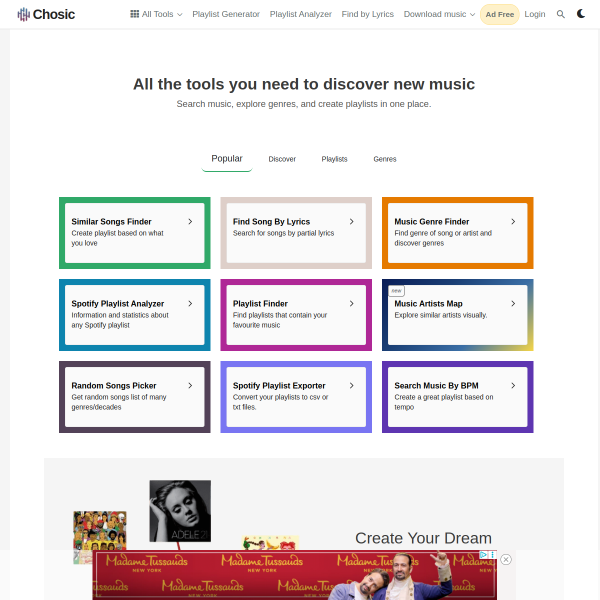This screenshot has height=600, width=600.
Task: Toggle dark mode with the moon icon
Action: (580, 14)
